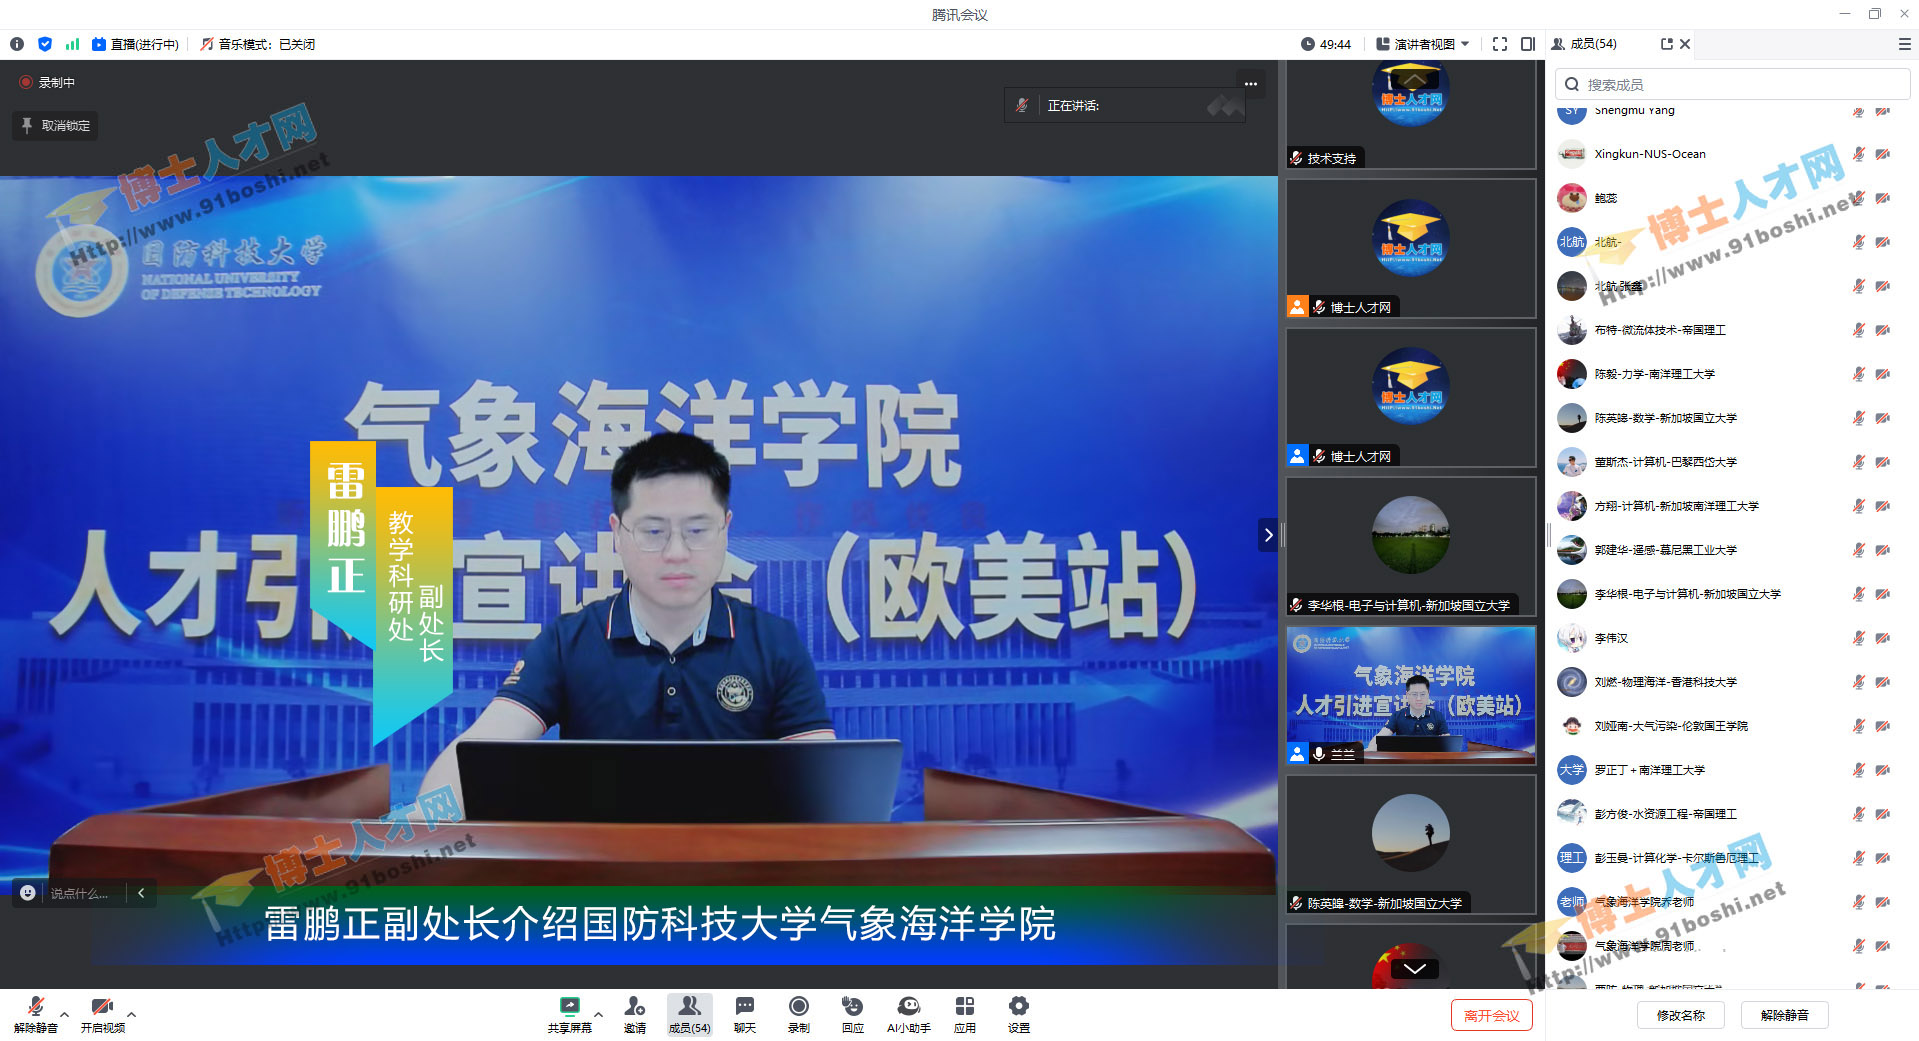Image resolution: width=1919 pixels, height=1041 pixels.
Task: Toggle camera for Xingkun-NUS-Ocean
Action: (x=1883, y=154)
